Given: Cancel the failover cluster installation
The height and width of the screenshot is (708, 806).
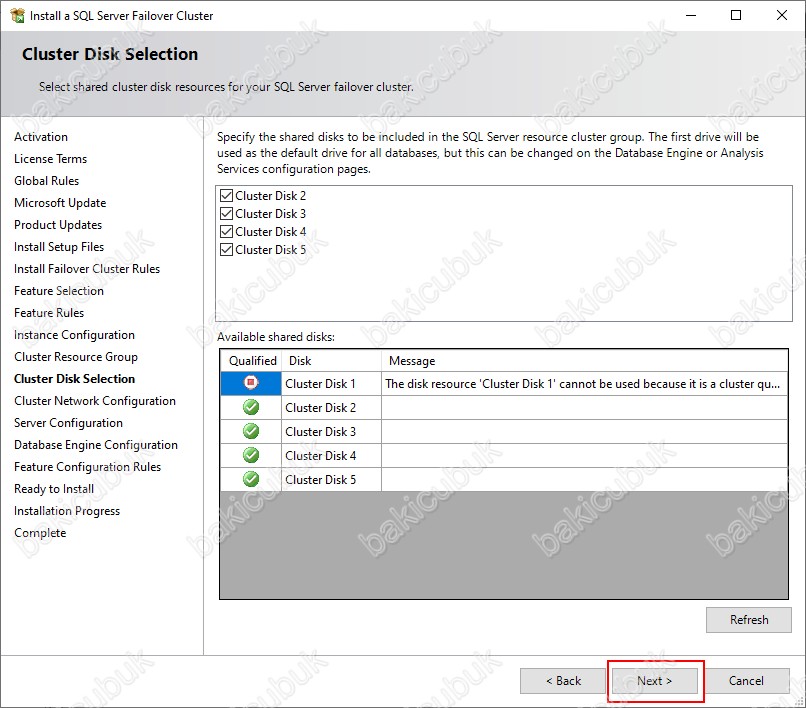Looking at the screenshot, I should (746, 681).
